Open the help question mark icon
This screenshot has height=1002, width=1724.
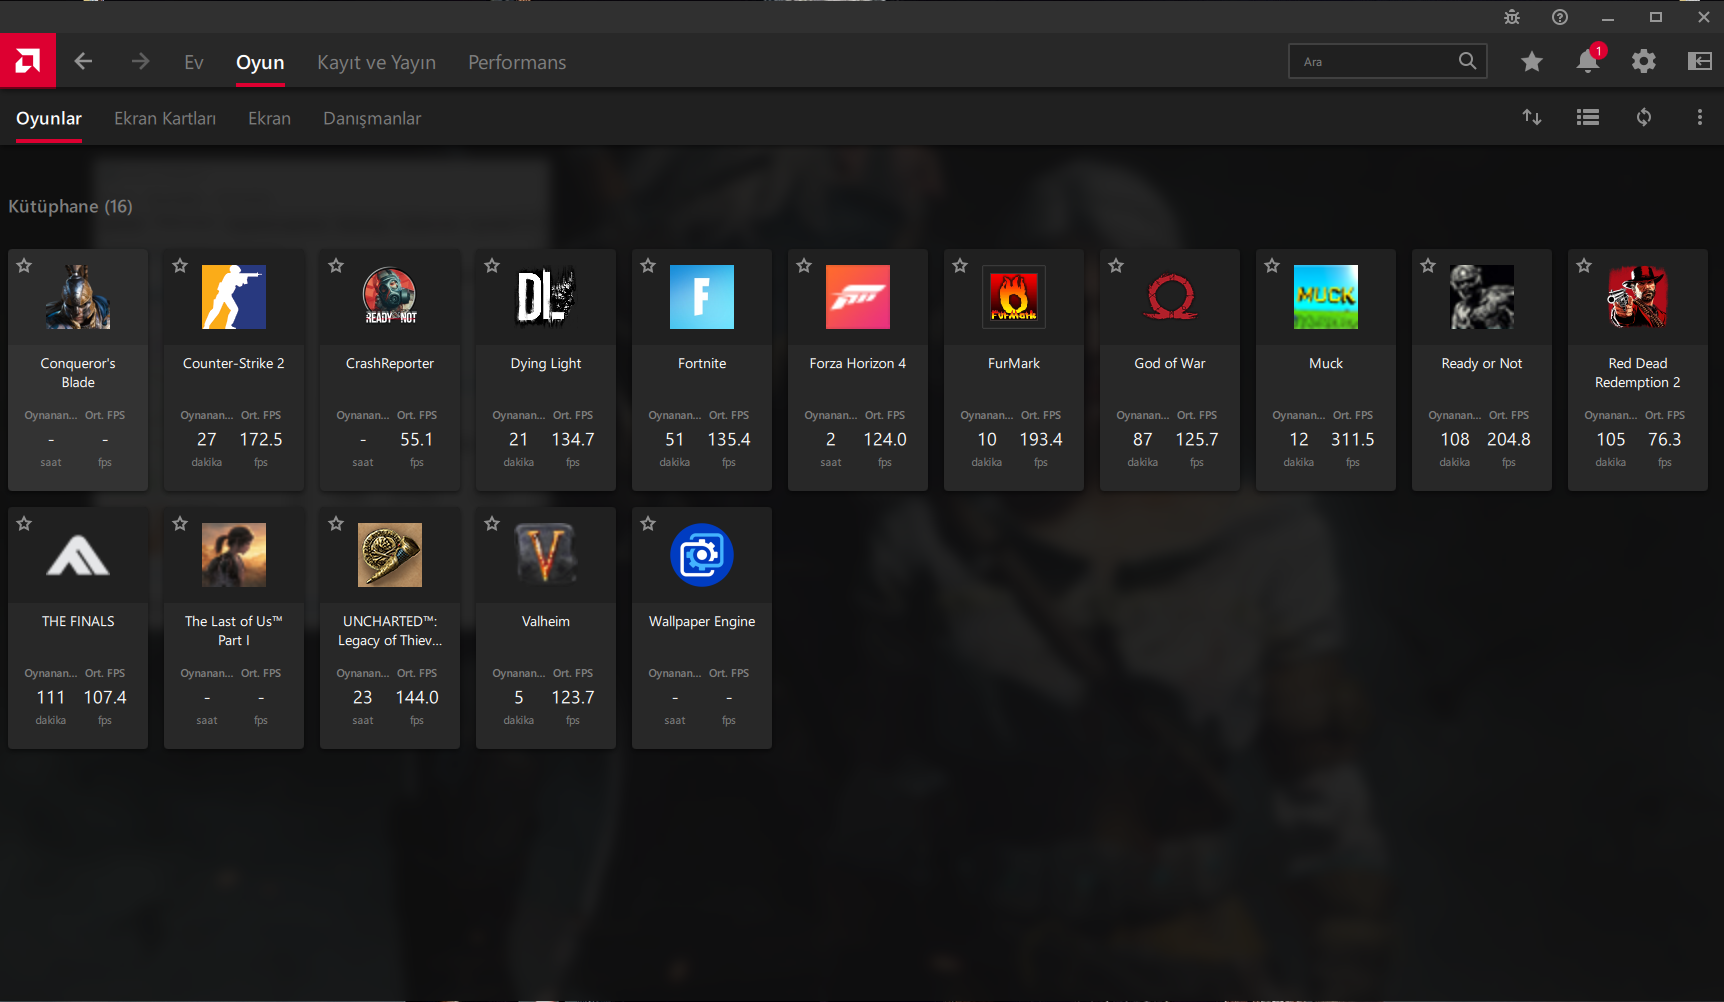[1559, 17]
